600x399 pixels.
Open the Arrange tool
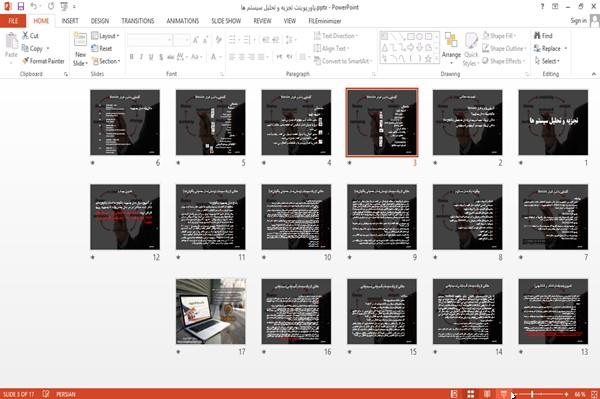[451, 48]
